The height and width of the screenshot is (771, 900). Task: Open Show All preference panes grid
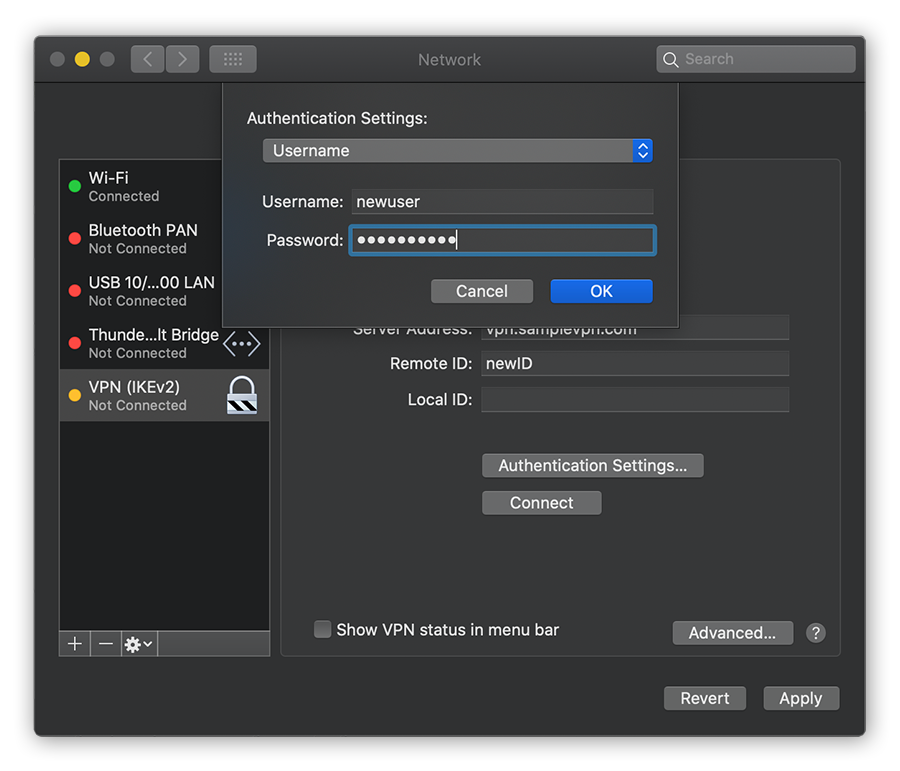232,59
